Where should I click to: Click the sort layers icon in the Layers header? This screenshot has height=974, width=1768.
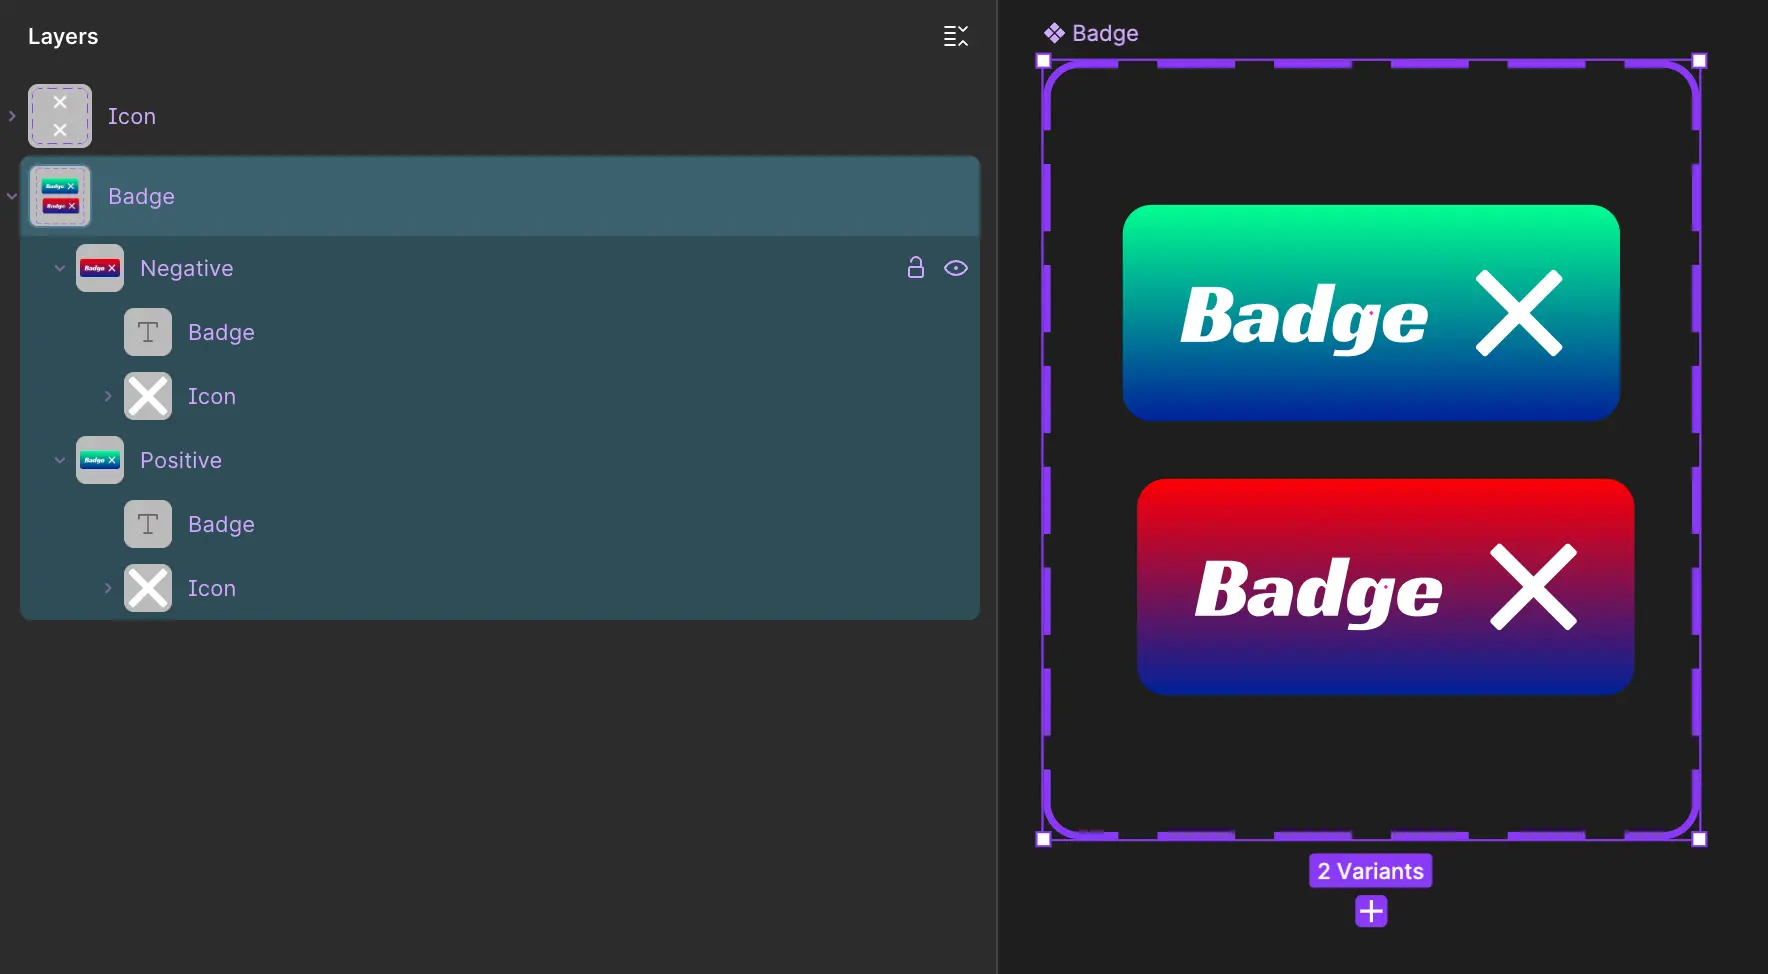point(954,36)
